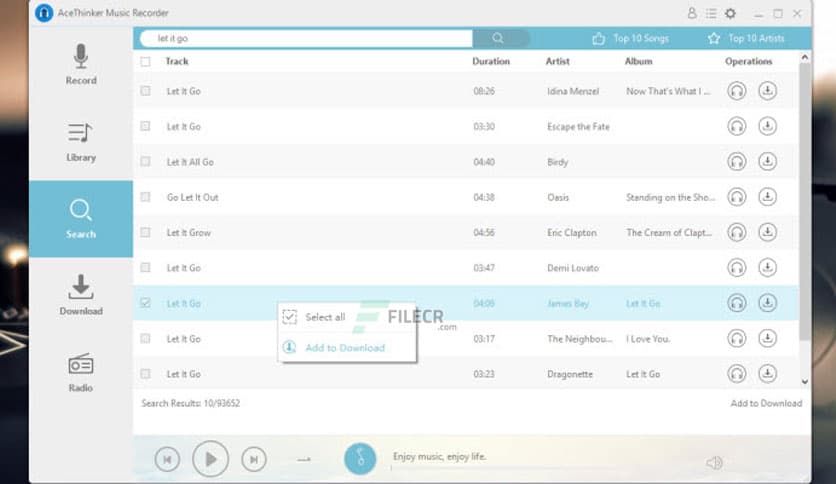The image size is (836, 484).
Task: Check the Escape the Fate row checkbox
Action: (145, 126)
